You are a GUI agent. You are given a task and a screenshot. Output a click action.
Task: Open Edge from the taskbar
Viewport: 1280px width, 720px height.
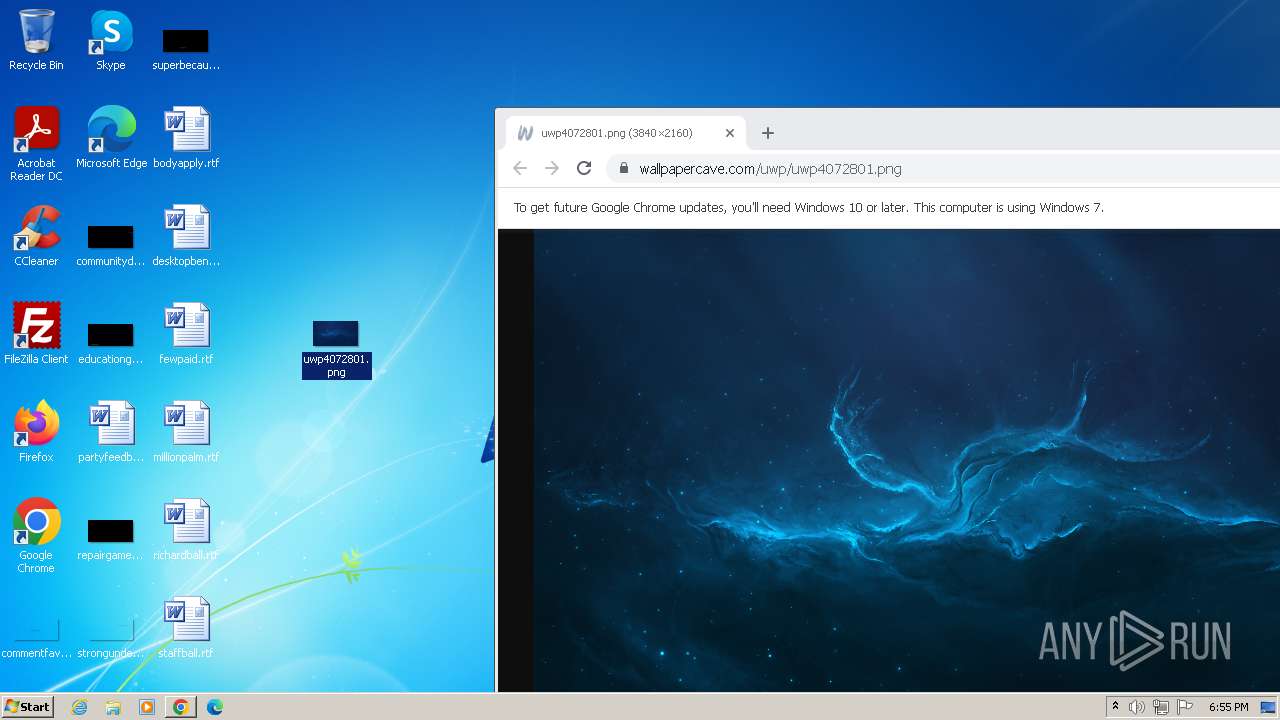coord(215,707)
